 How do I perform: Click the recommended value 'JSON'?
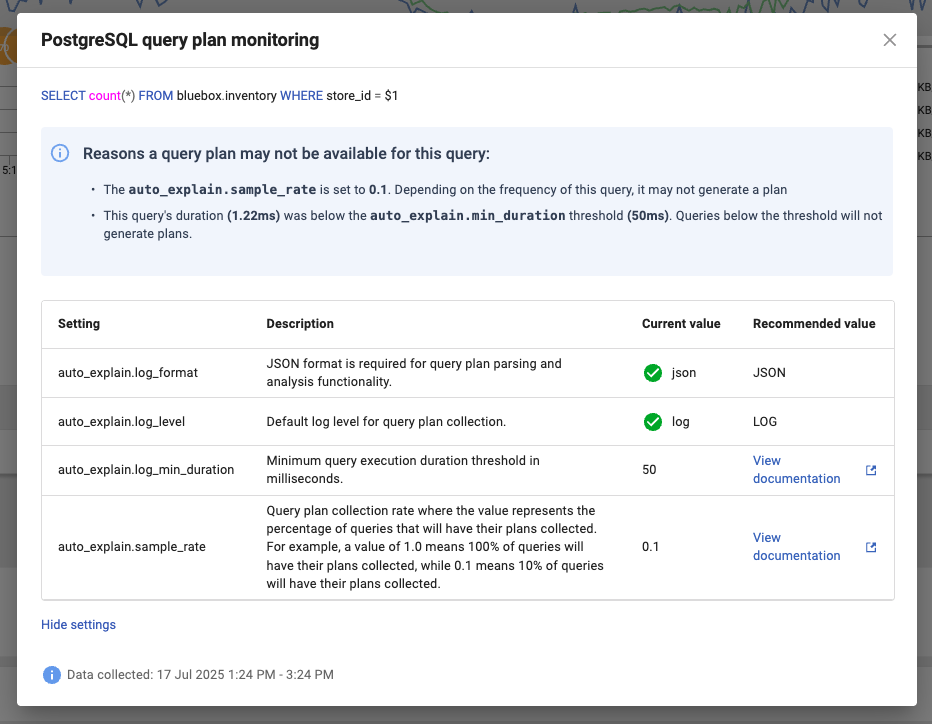pos(769,373)
